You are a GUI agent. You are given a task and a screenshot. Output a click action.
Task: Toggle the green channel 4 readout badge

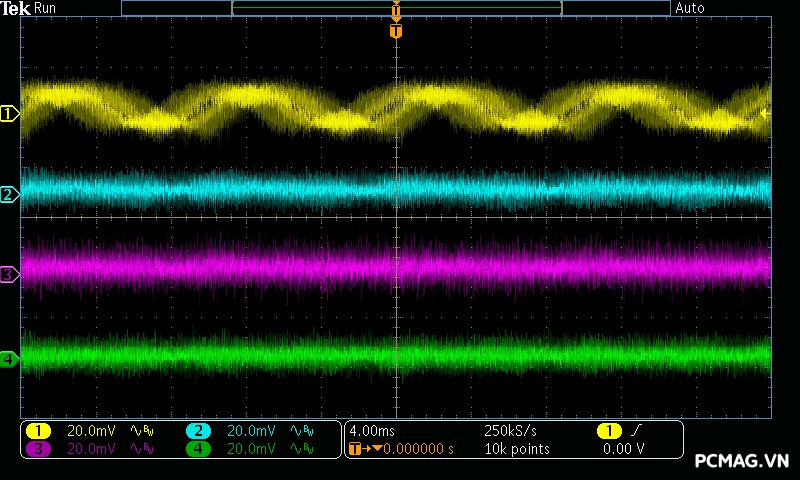click(x=198, y=449)
